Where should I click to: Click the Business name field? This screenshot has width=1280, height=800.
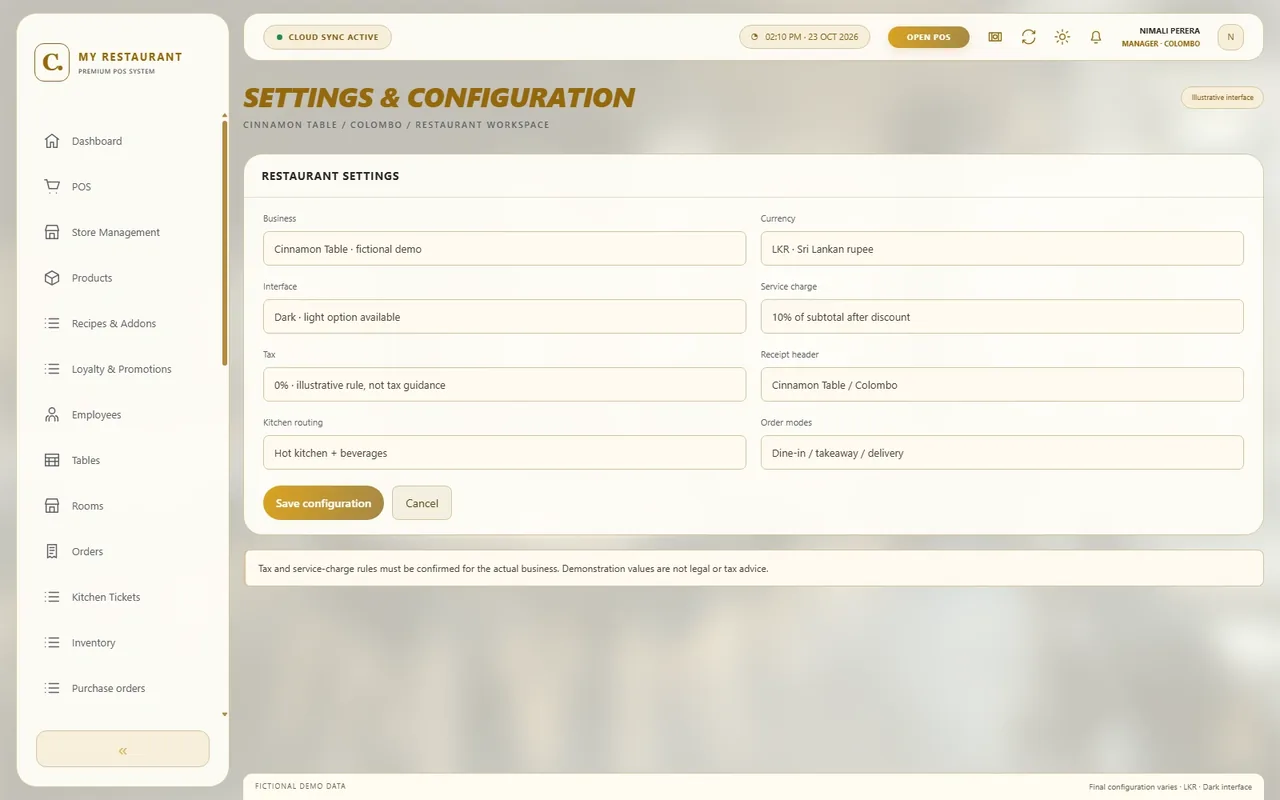(504, 249)
